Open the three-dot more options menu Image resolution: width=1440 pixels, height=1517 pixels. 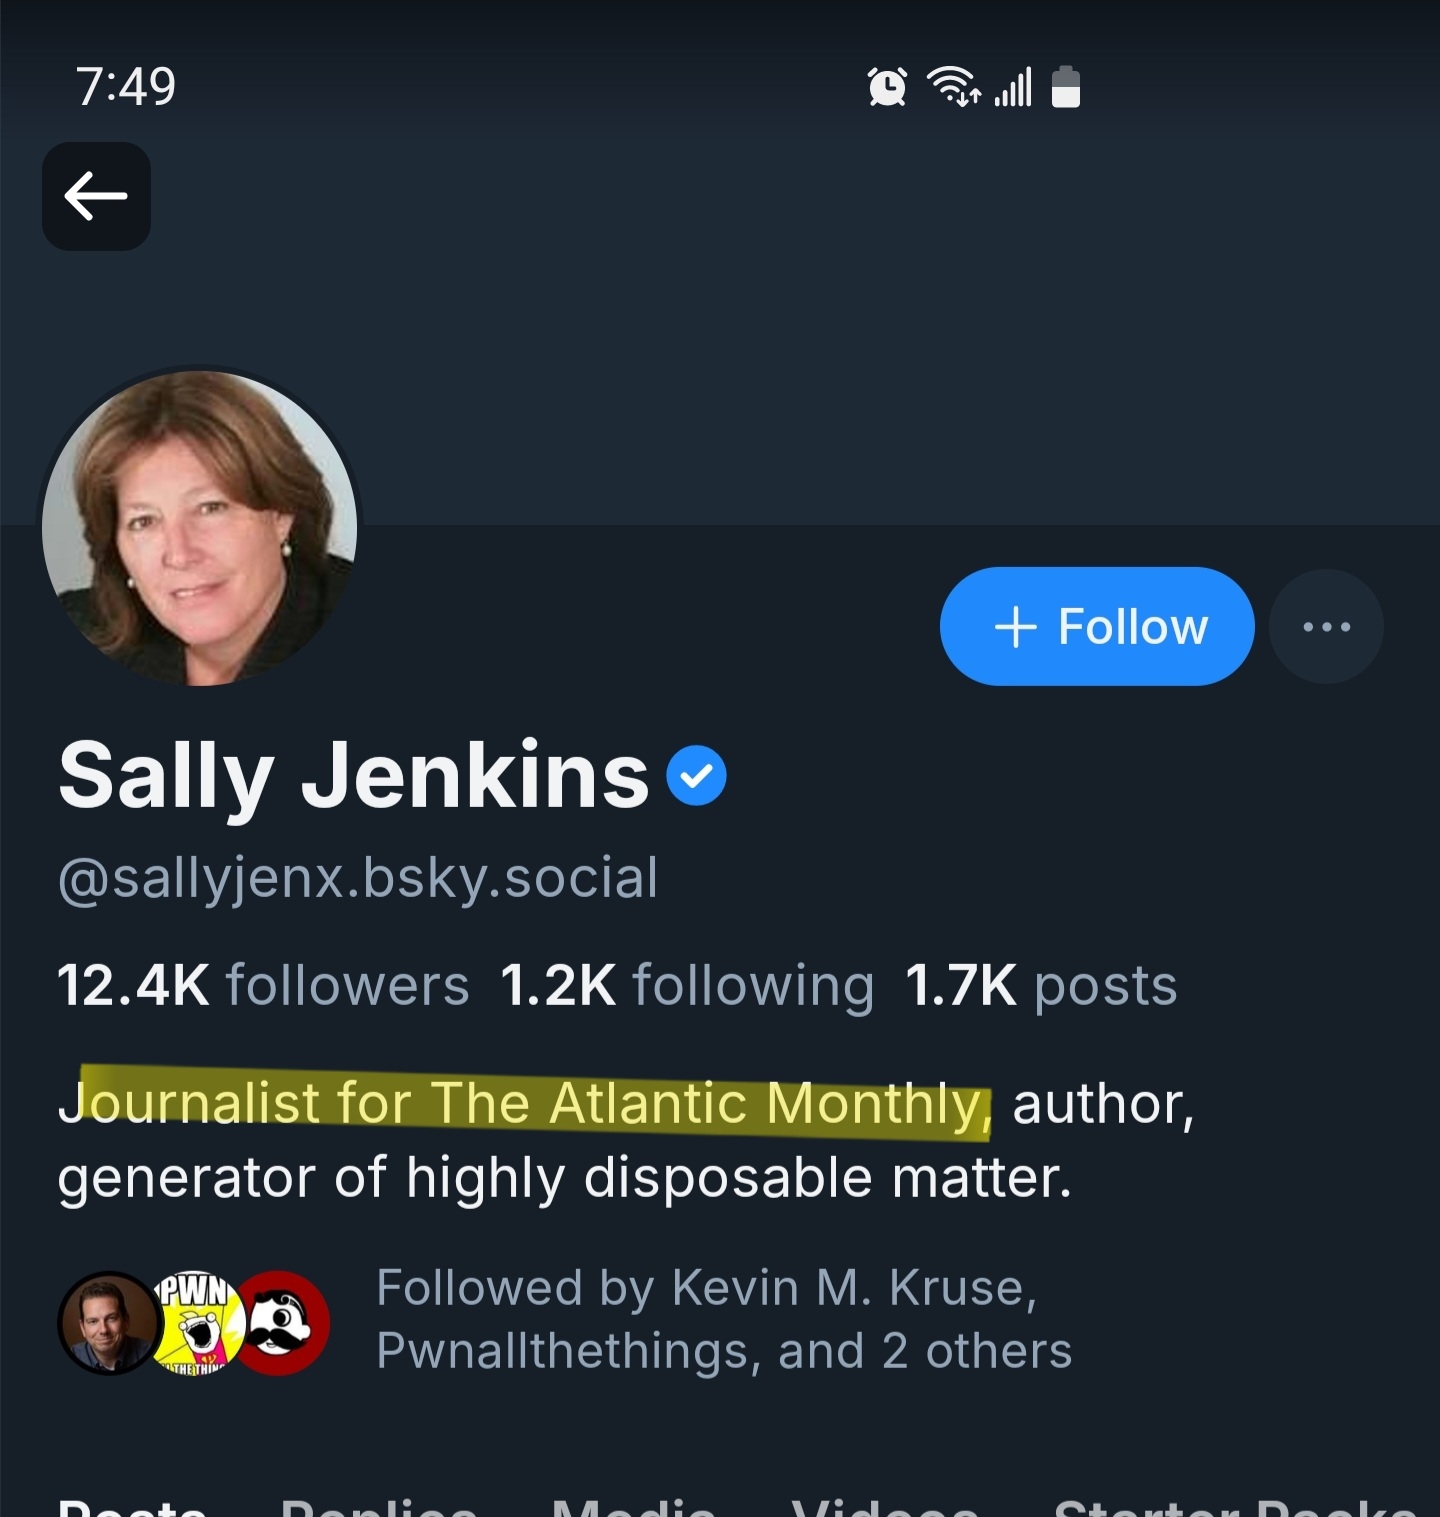click(1326, 627)
